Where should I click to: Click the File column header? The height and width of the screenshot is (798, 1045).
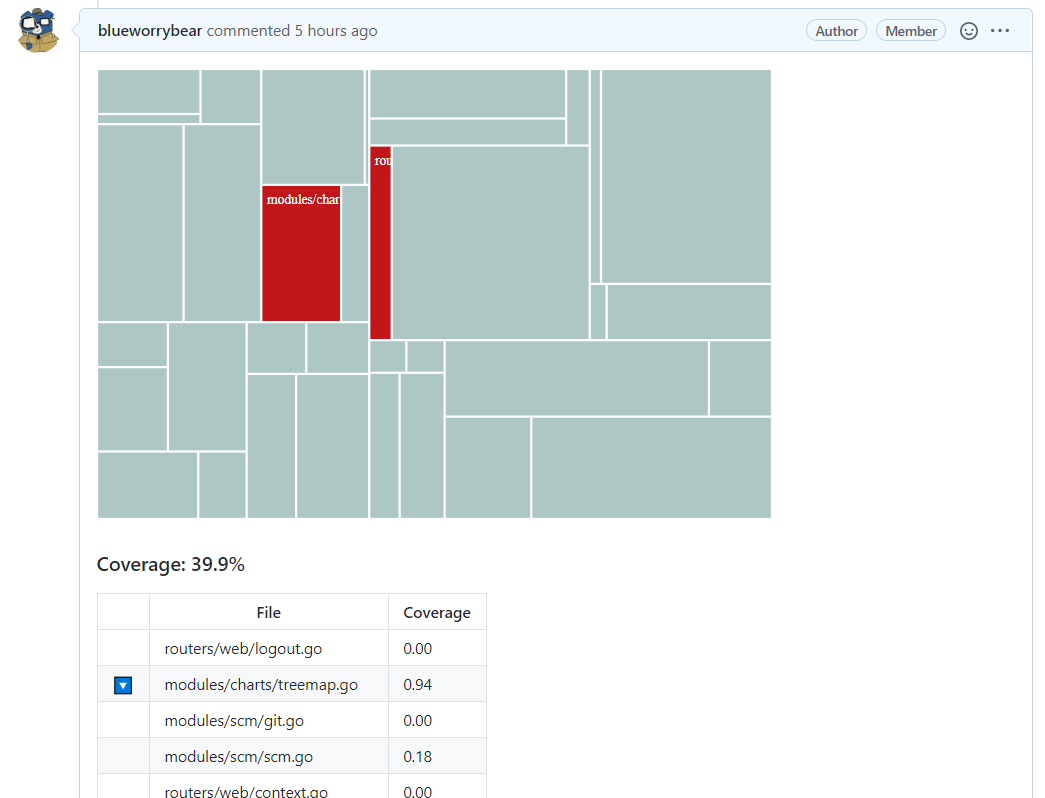(x=269, y=612)
